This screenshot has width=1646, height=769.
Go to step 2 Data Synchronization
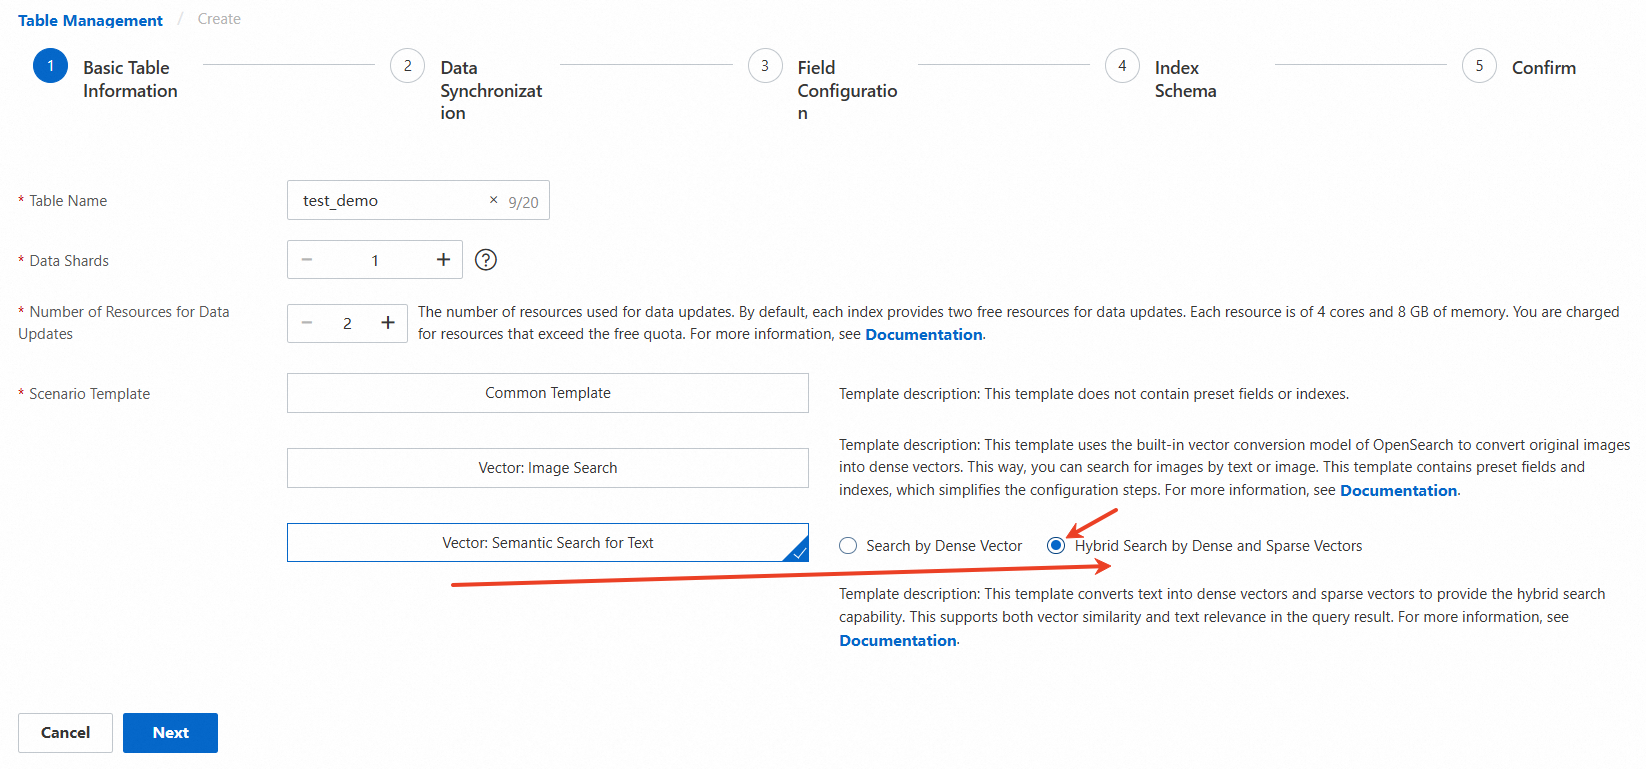click(408, 67)
